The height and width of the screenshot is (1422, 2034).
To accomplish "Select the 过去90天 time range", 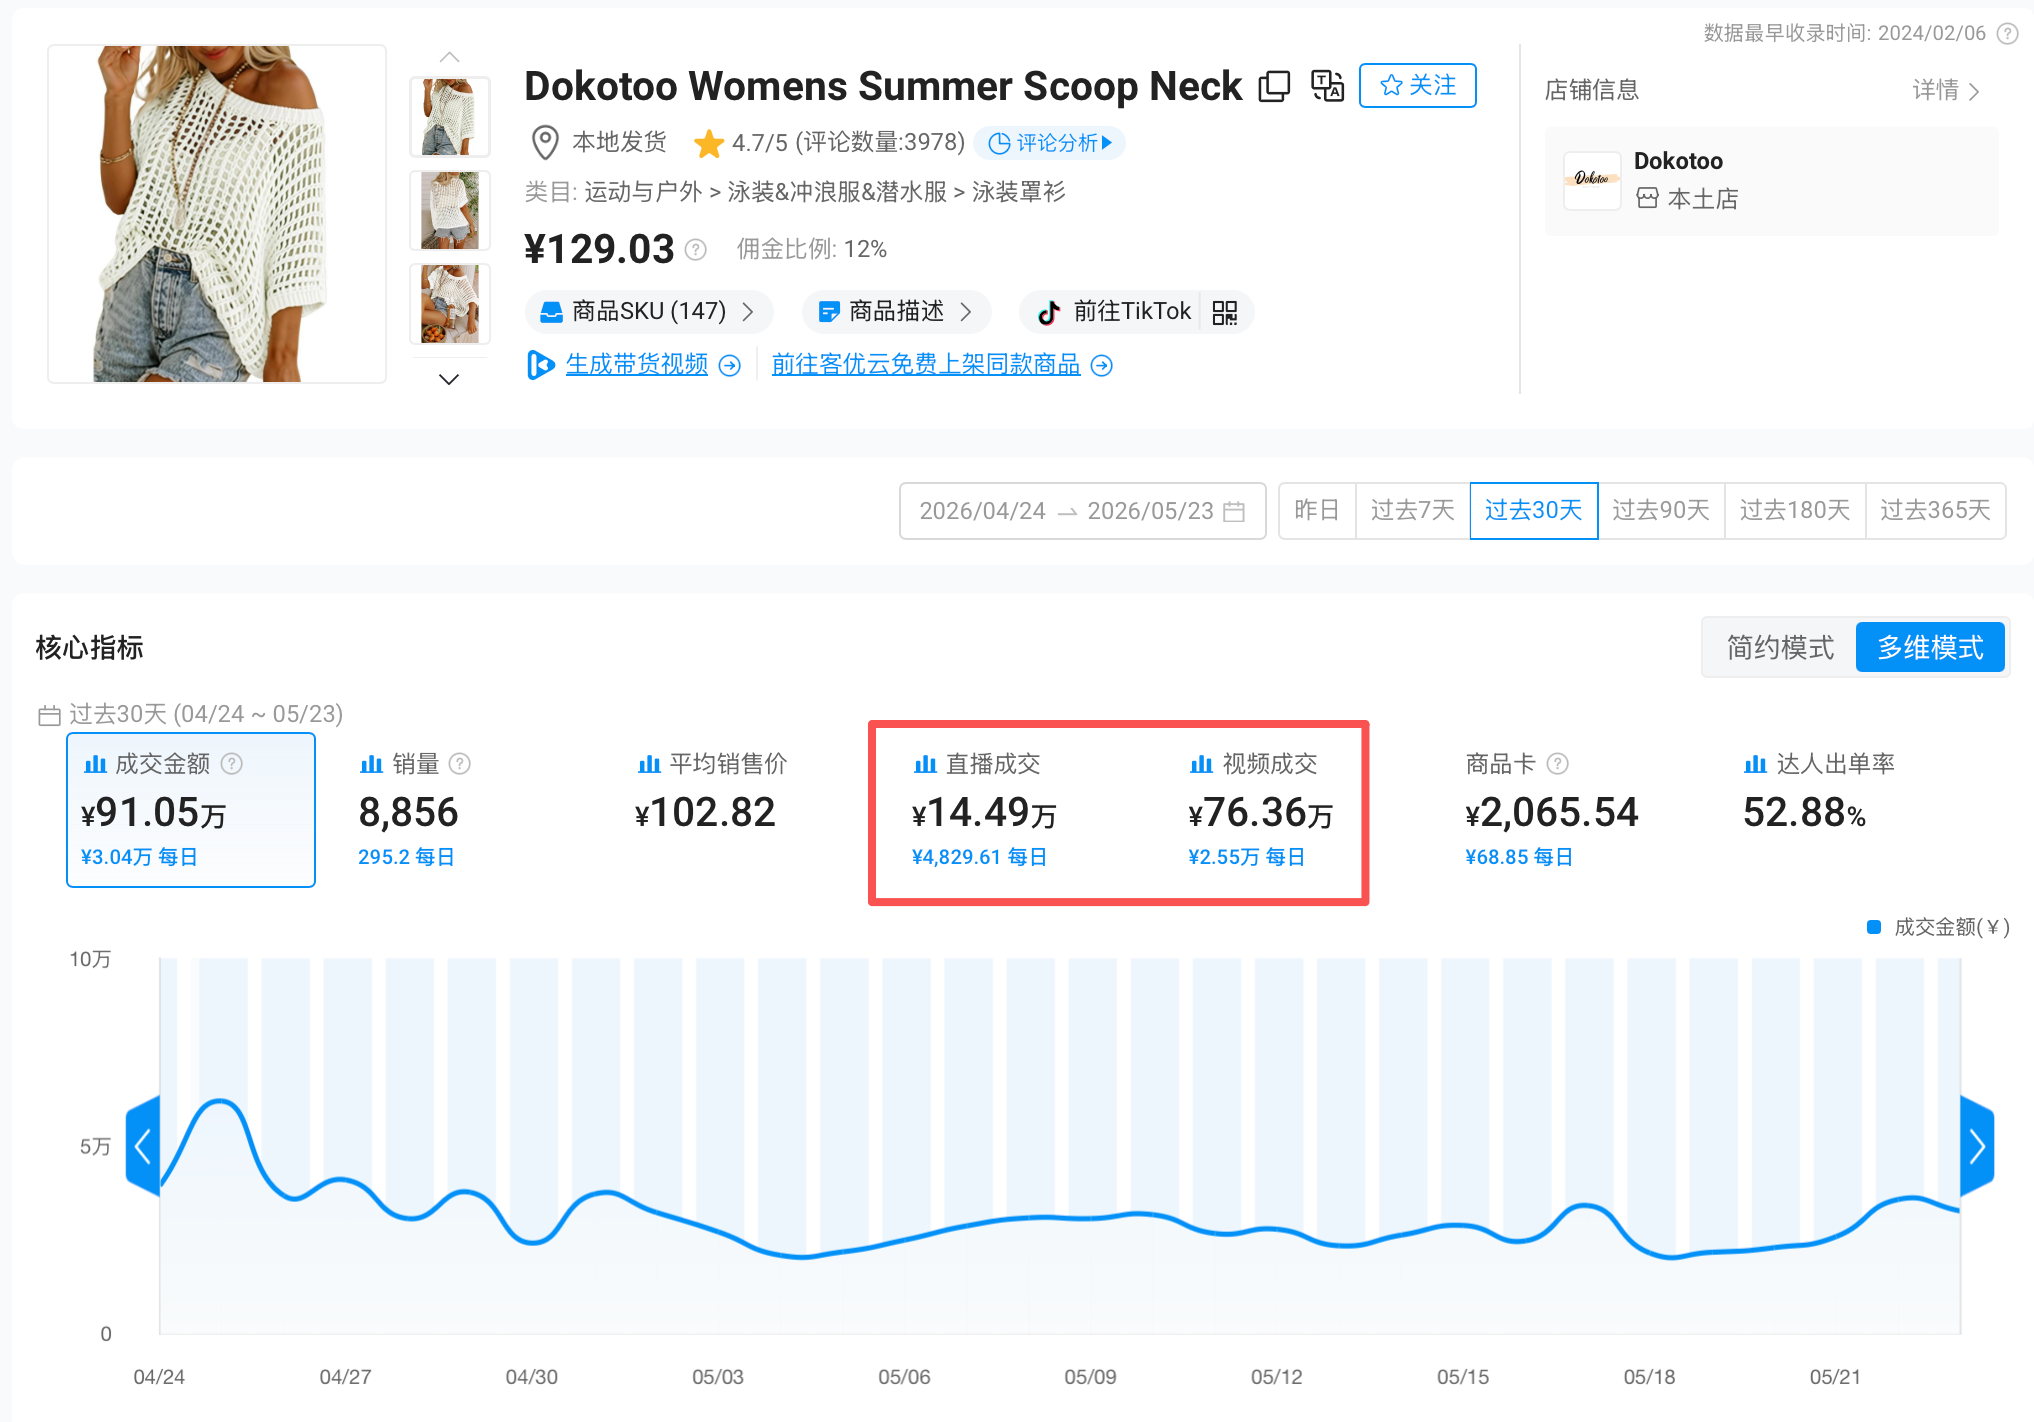I will 1661,511.
